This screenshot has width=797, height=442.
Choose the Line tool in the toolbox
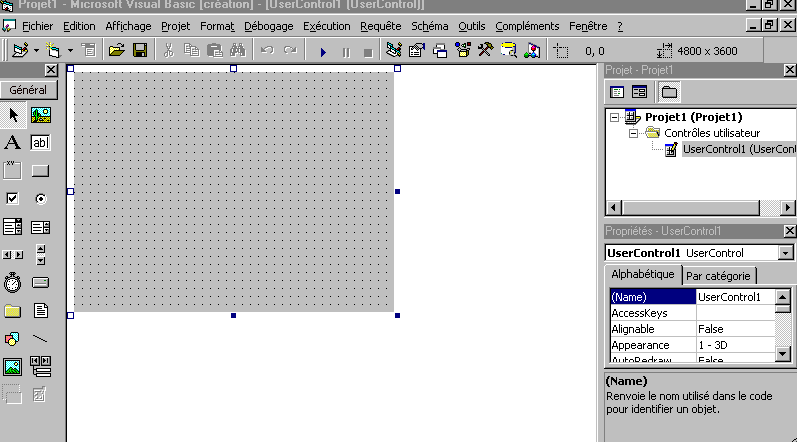(x=40, y=338)
